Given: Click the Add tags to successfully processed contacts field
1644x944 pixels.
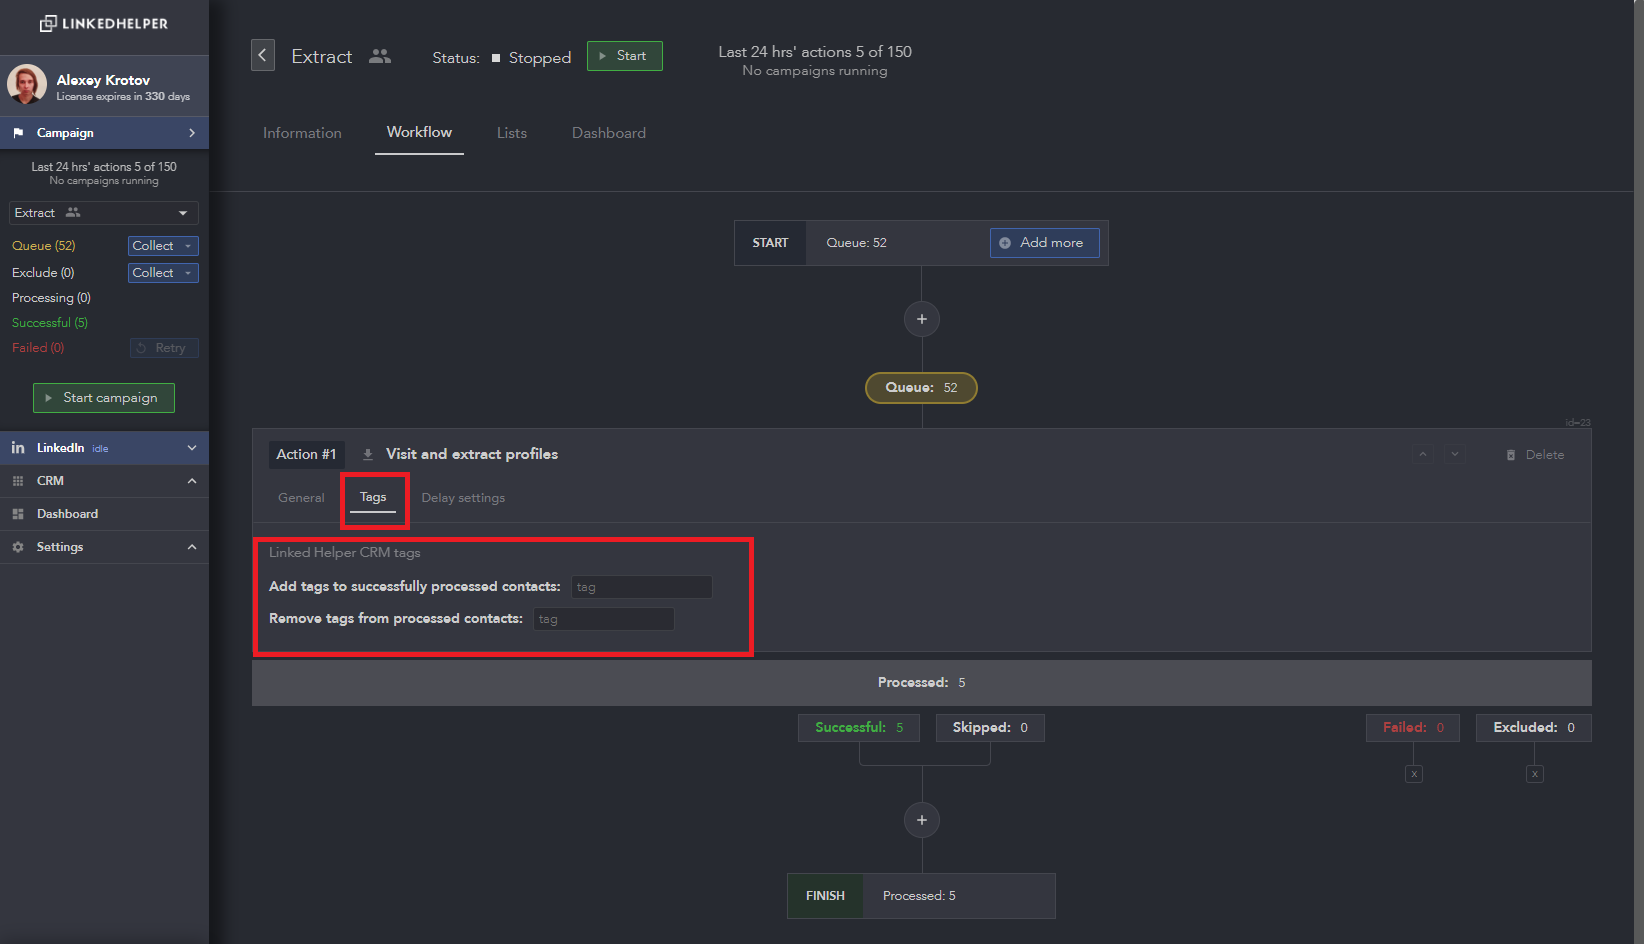Looking at the screenshot, I should point(642,587).
